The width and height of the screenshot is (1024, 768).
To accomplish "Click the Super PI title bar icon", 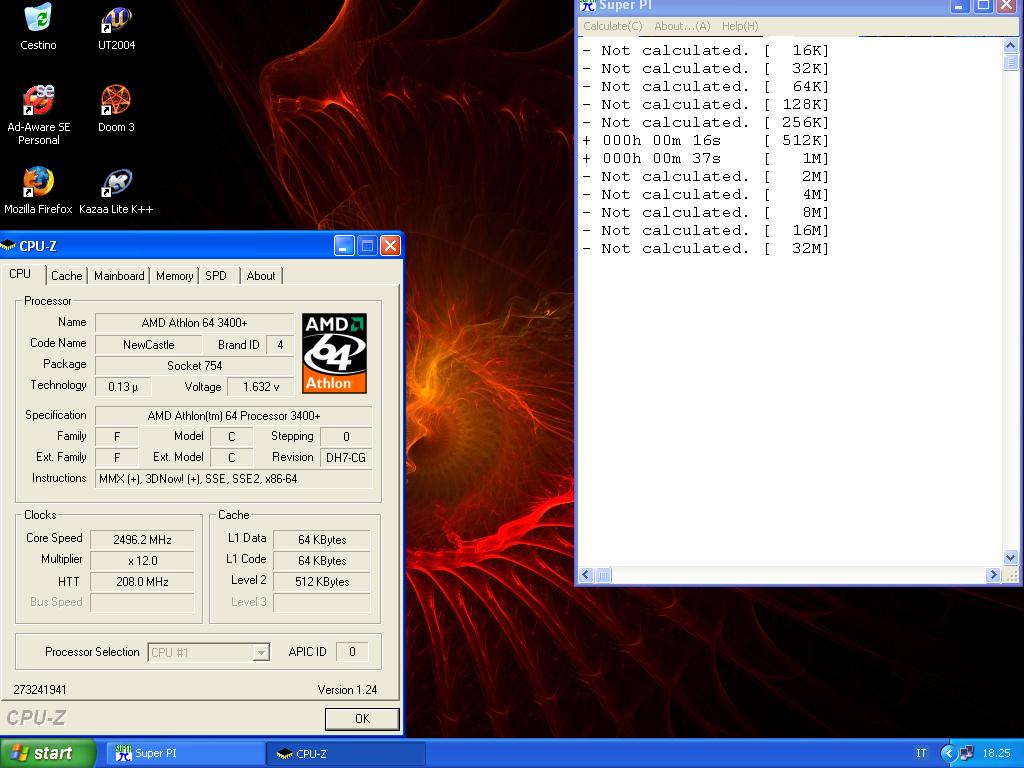I will point(588,6).
